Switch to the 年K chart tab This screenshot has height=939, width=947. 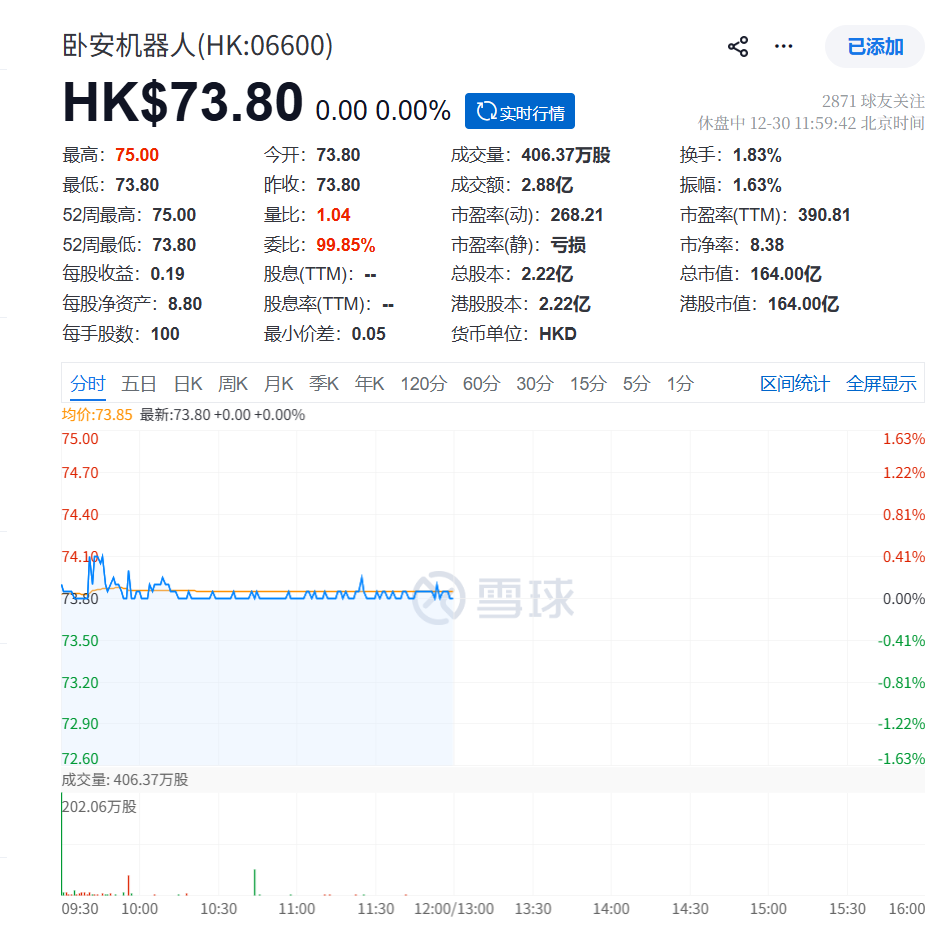coord(370,384)
